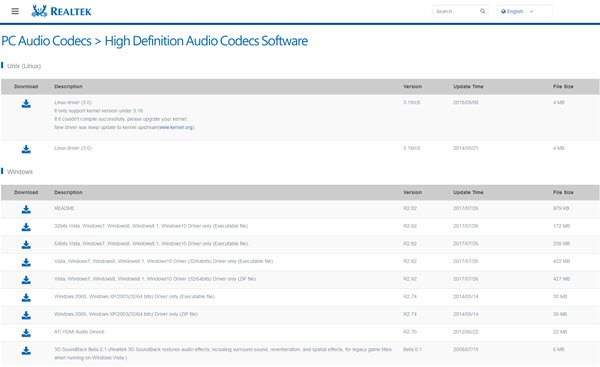The width and height of the screenshot is (600, 367).
Task: Go to PC Audio Codecs breadcrumb
Action: 46,41
